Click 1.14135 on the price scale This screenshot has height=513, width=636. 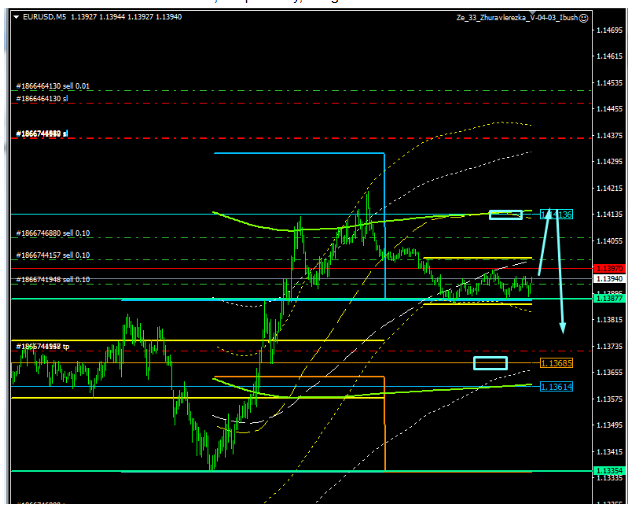pos(610,215)
